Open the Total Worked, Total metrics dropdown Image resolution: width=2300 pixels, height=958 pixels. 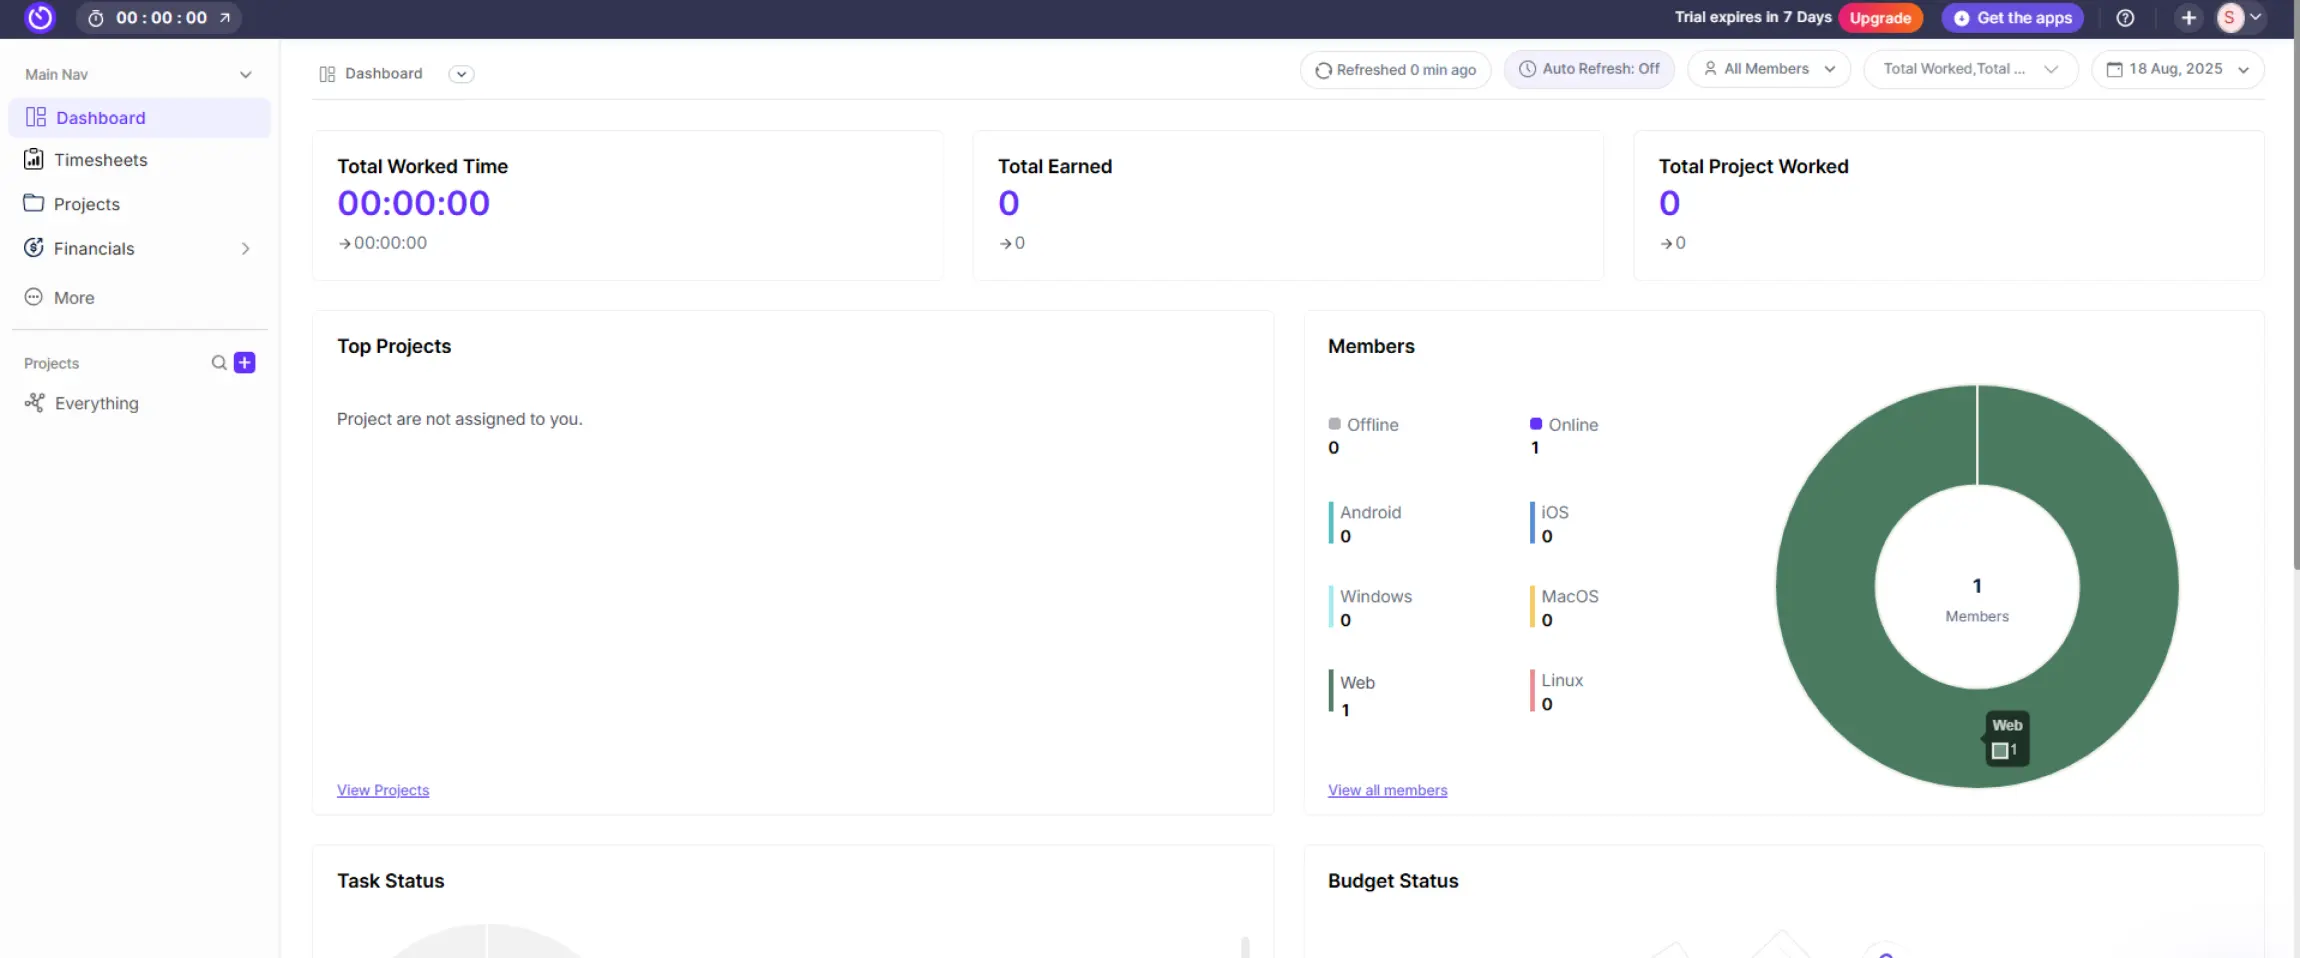[x=1970, y=69]
